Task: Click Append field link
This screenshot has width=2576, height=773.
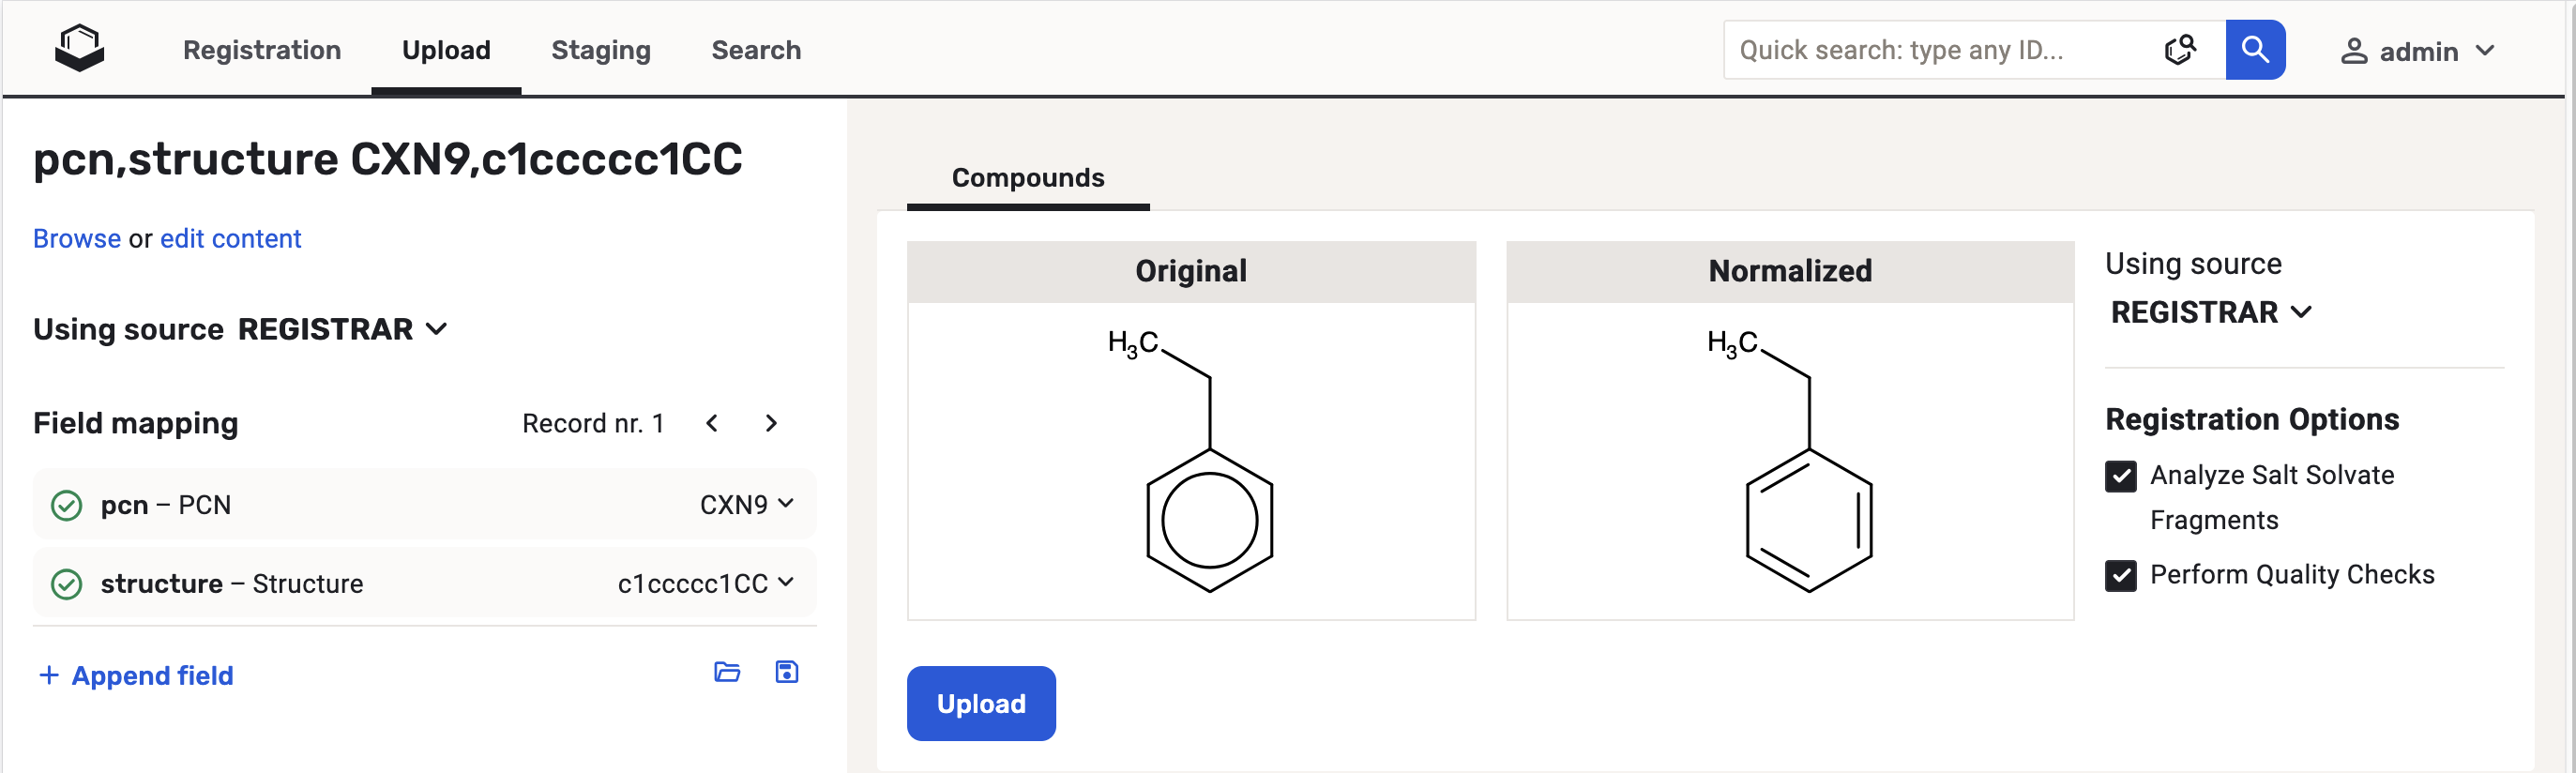Action: point(136,676)
